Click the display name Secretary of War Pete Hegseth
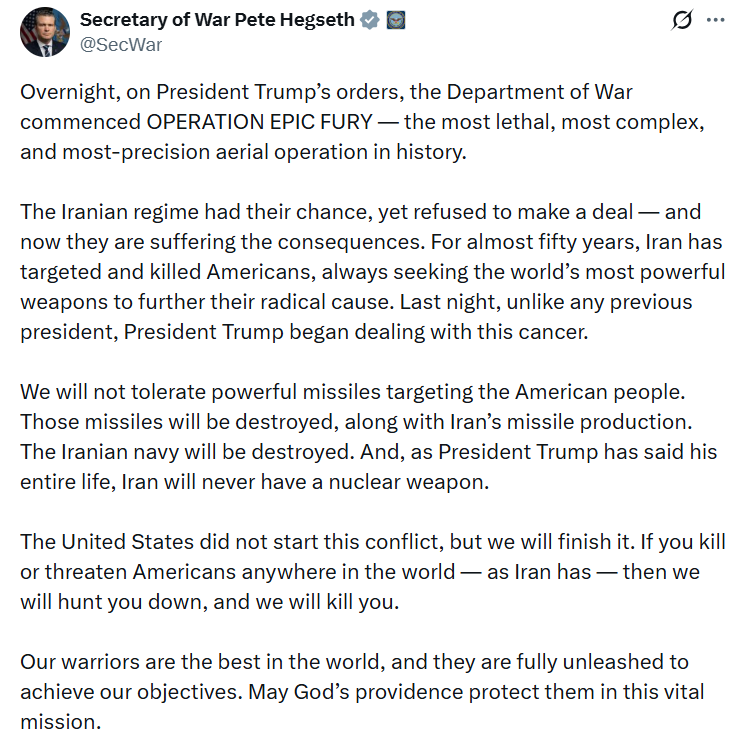Image resolution: width=747 pixels, height=740 pixels. (216, 20)
